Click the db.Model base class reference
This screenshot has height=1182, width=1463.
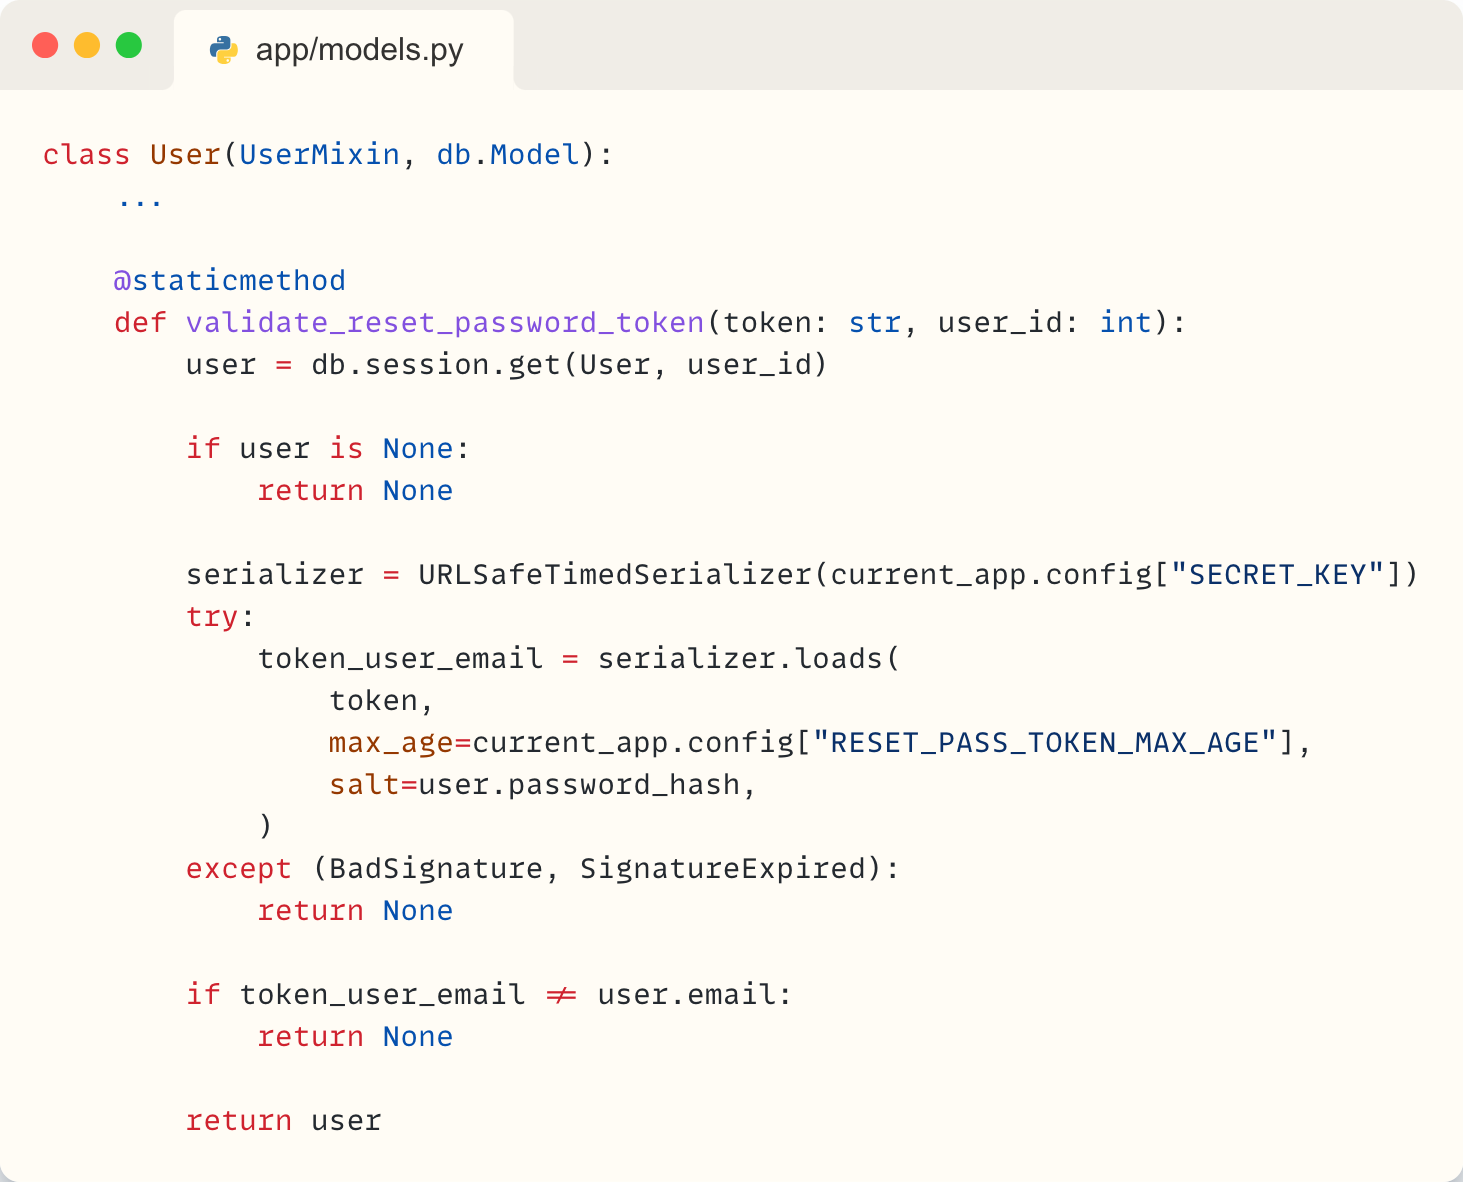coord(508,155)
